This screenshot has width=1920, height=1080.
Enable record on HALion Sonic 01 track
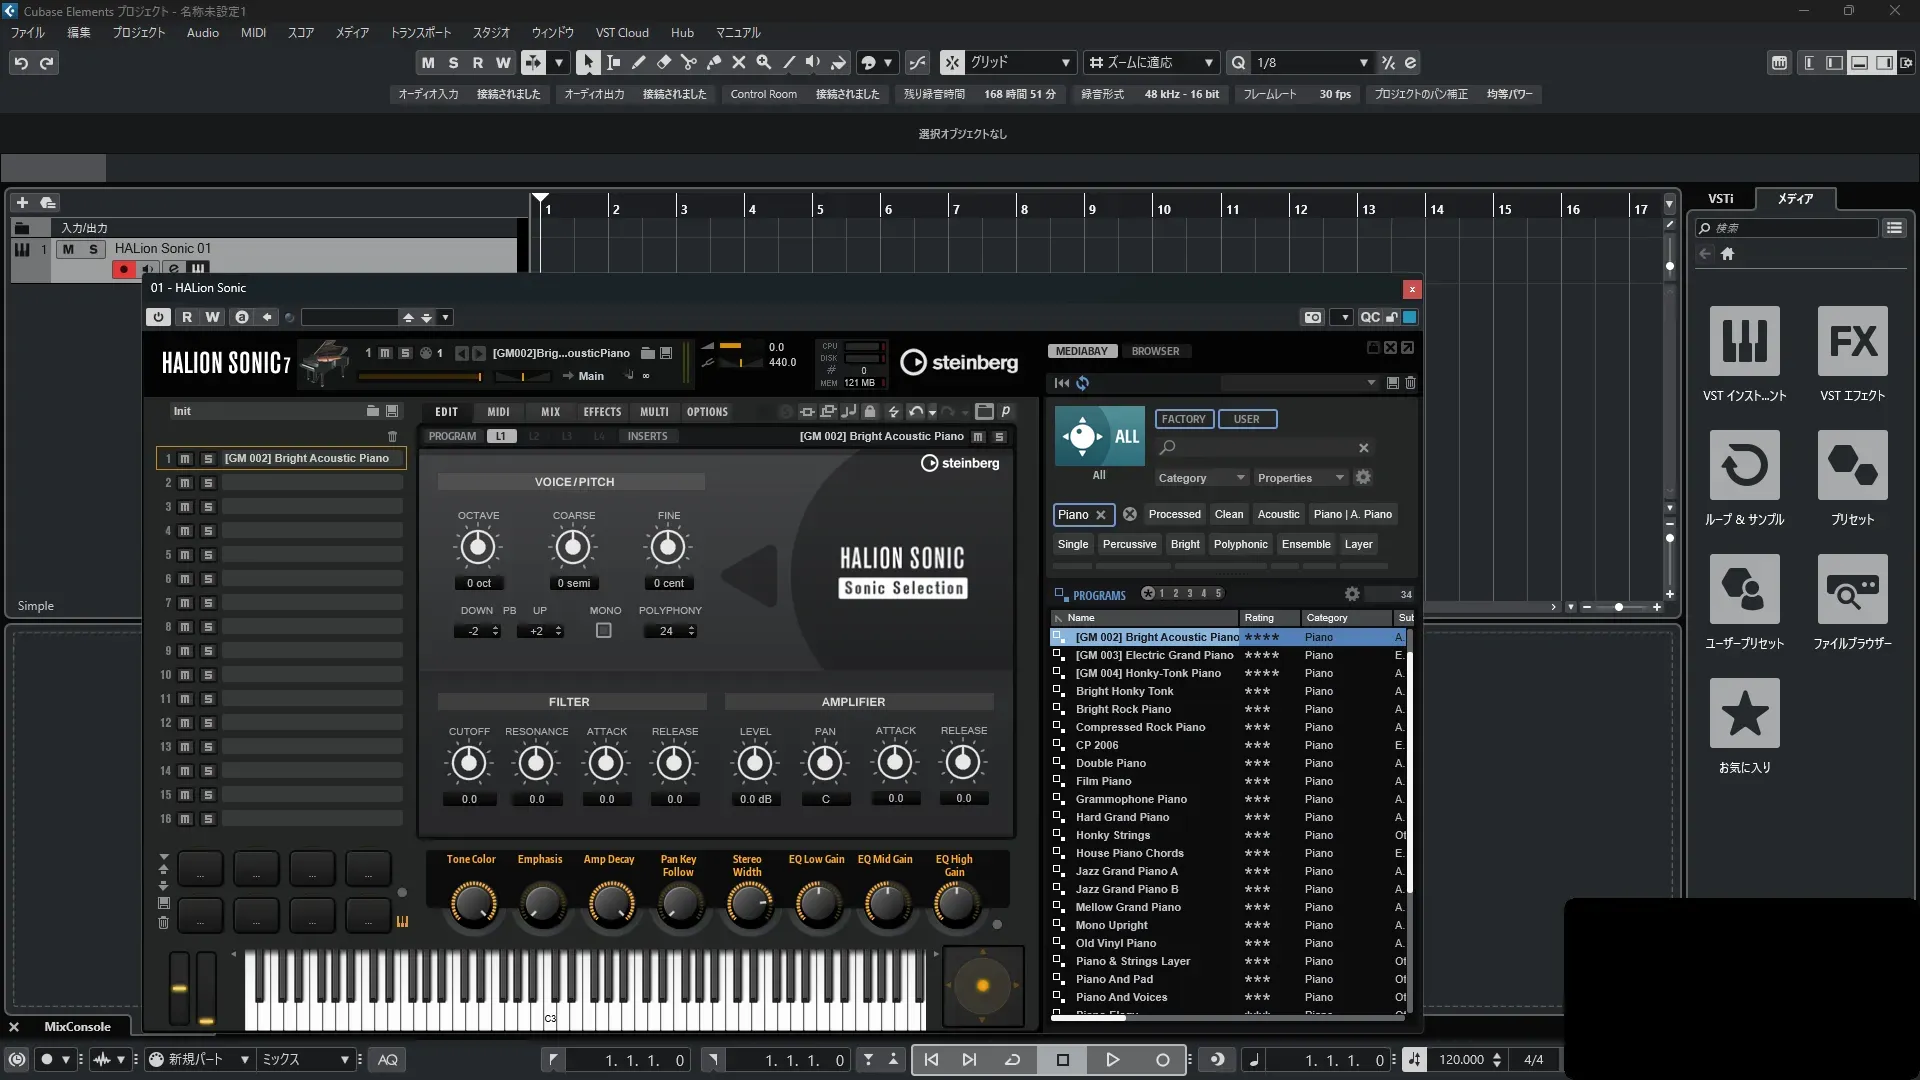(x=124, y=269)
